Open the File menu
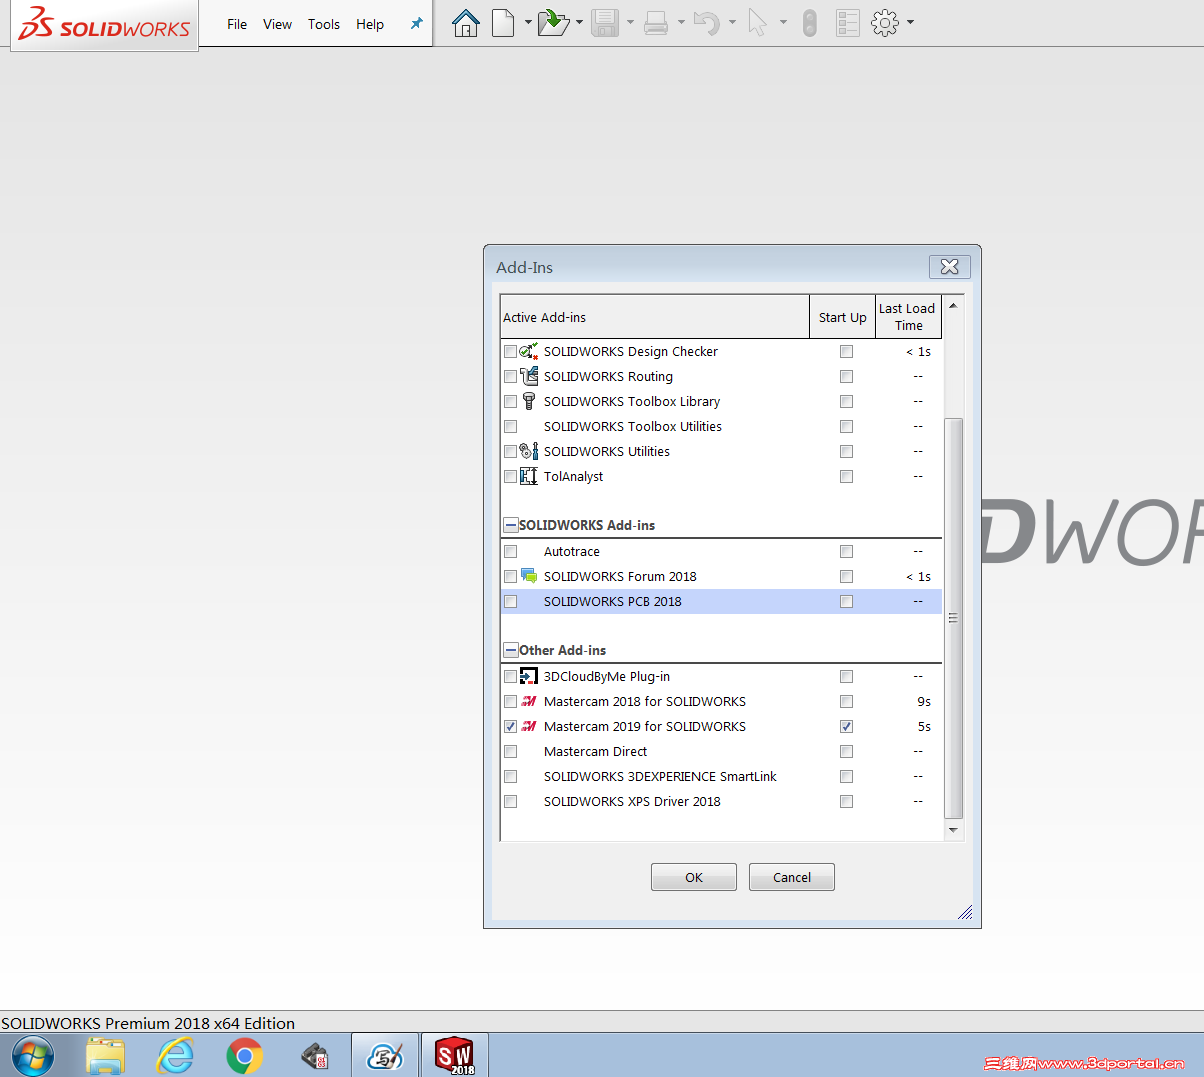The image size is (1204, 1077). pos(237,24)
